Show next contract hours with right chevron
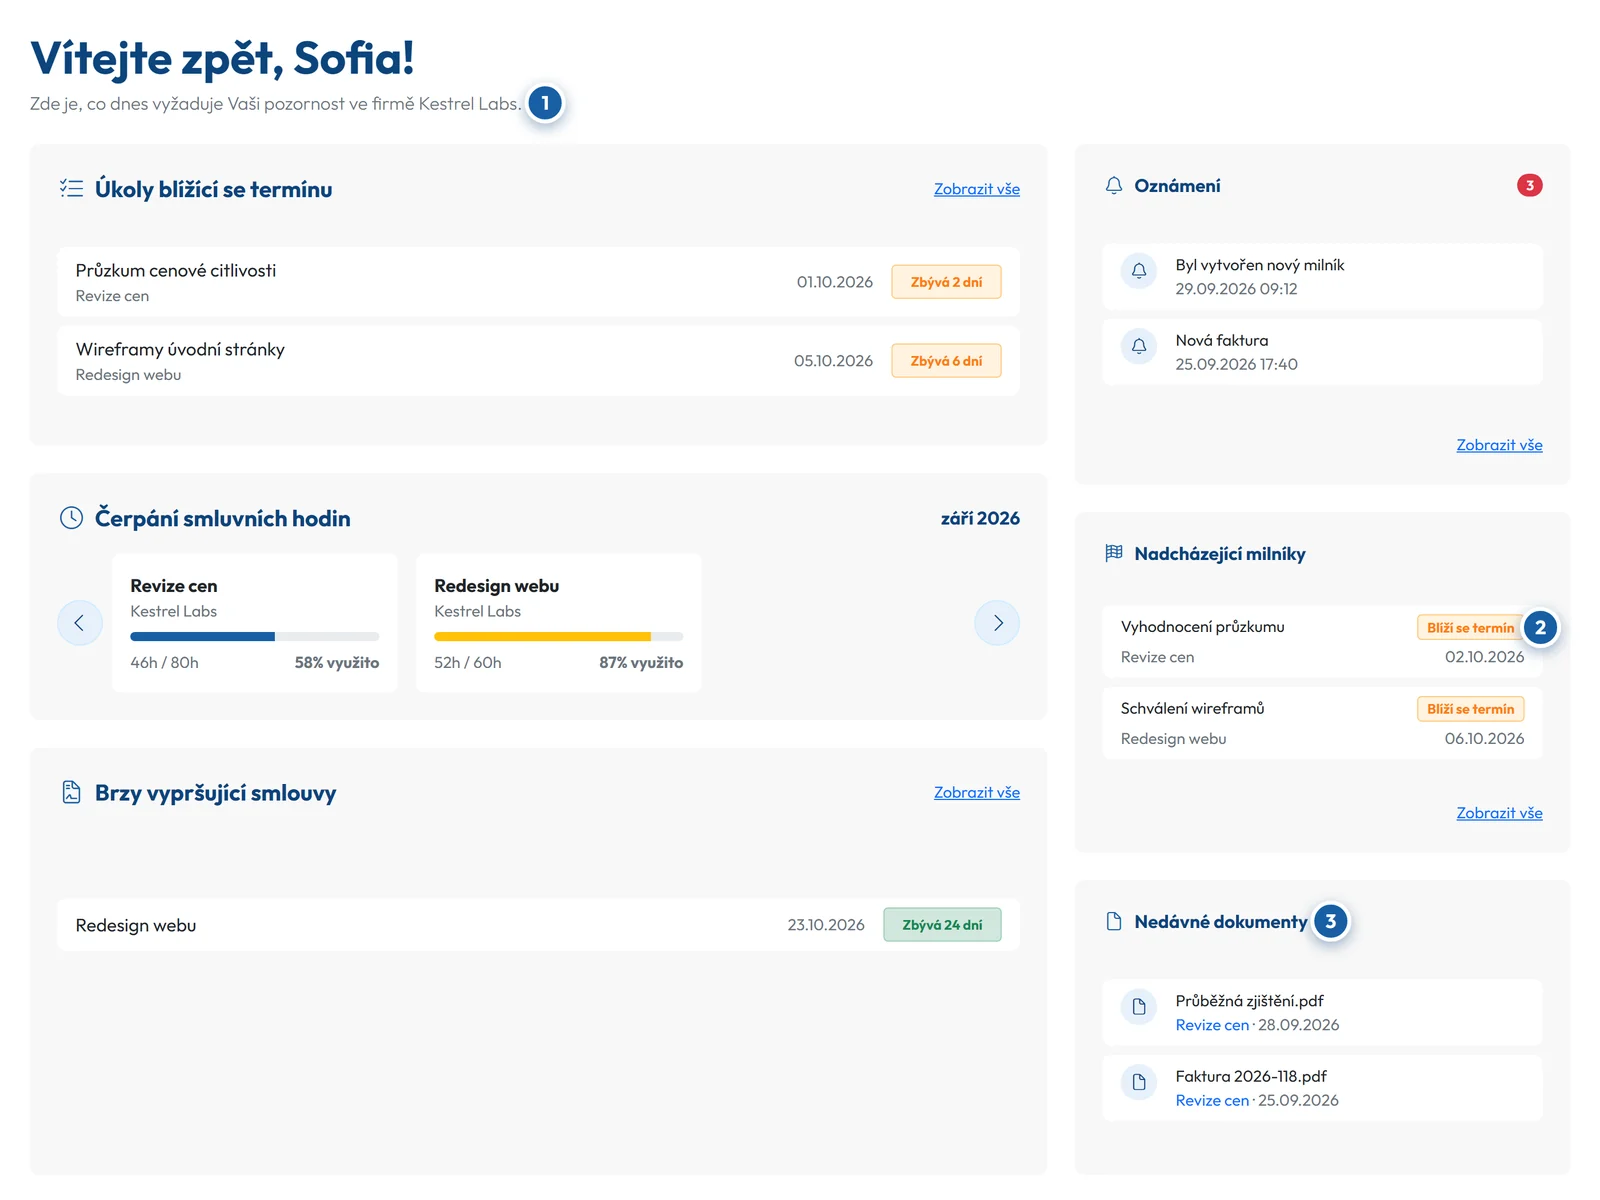The height and width of the screenshot is (1200, 1600). [997, 623]
